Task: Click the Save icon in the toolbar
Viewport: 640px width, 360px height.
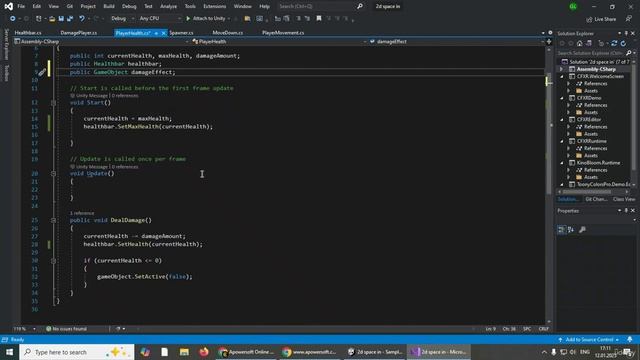Action: pyautogui.click(x=61, y=18)
